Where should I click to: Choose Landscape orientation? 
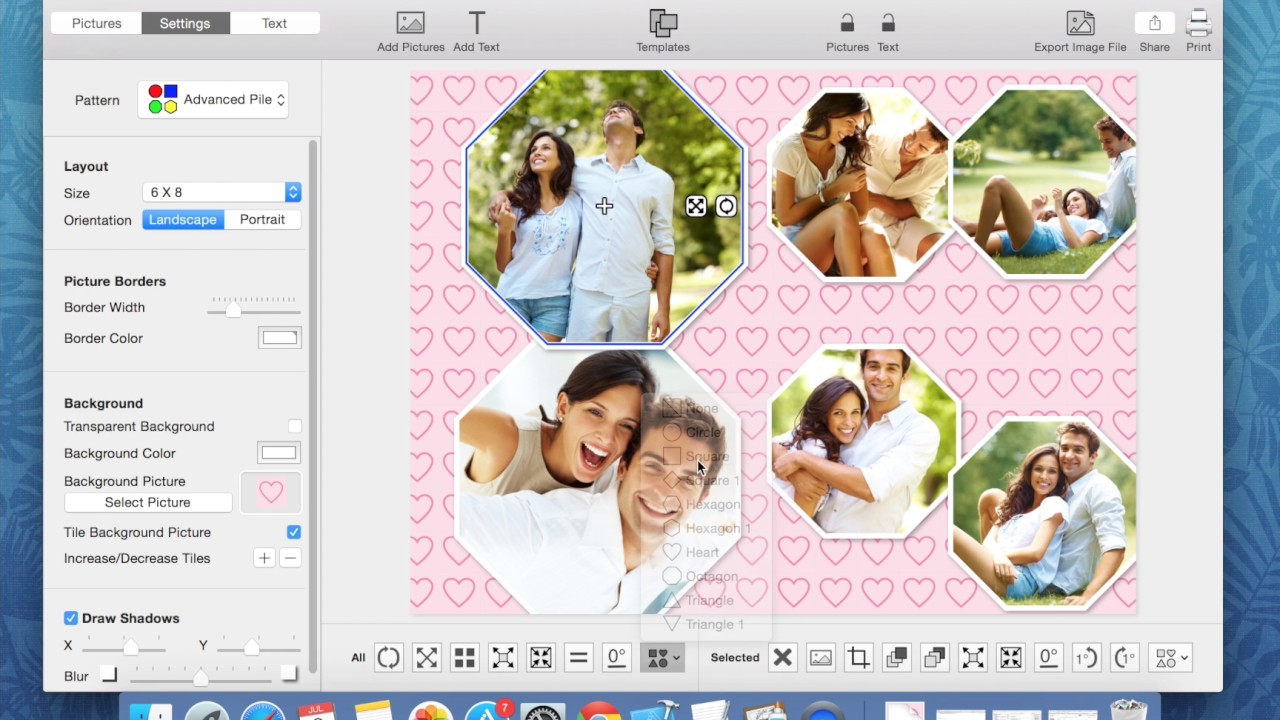point(182,220)
